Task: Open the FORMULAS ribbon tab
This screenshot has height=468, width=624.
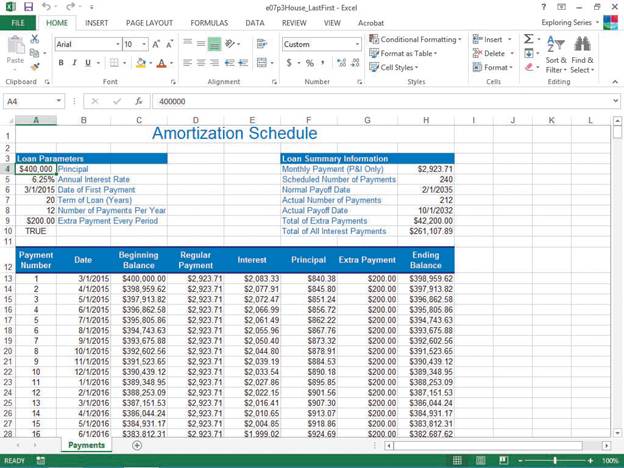Action: tap(209, 22)
